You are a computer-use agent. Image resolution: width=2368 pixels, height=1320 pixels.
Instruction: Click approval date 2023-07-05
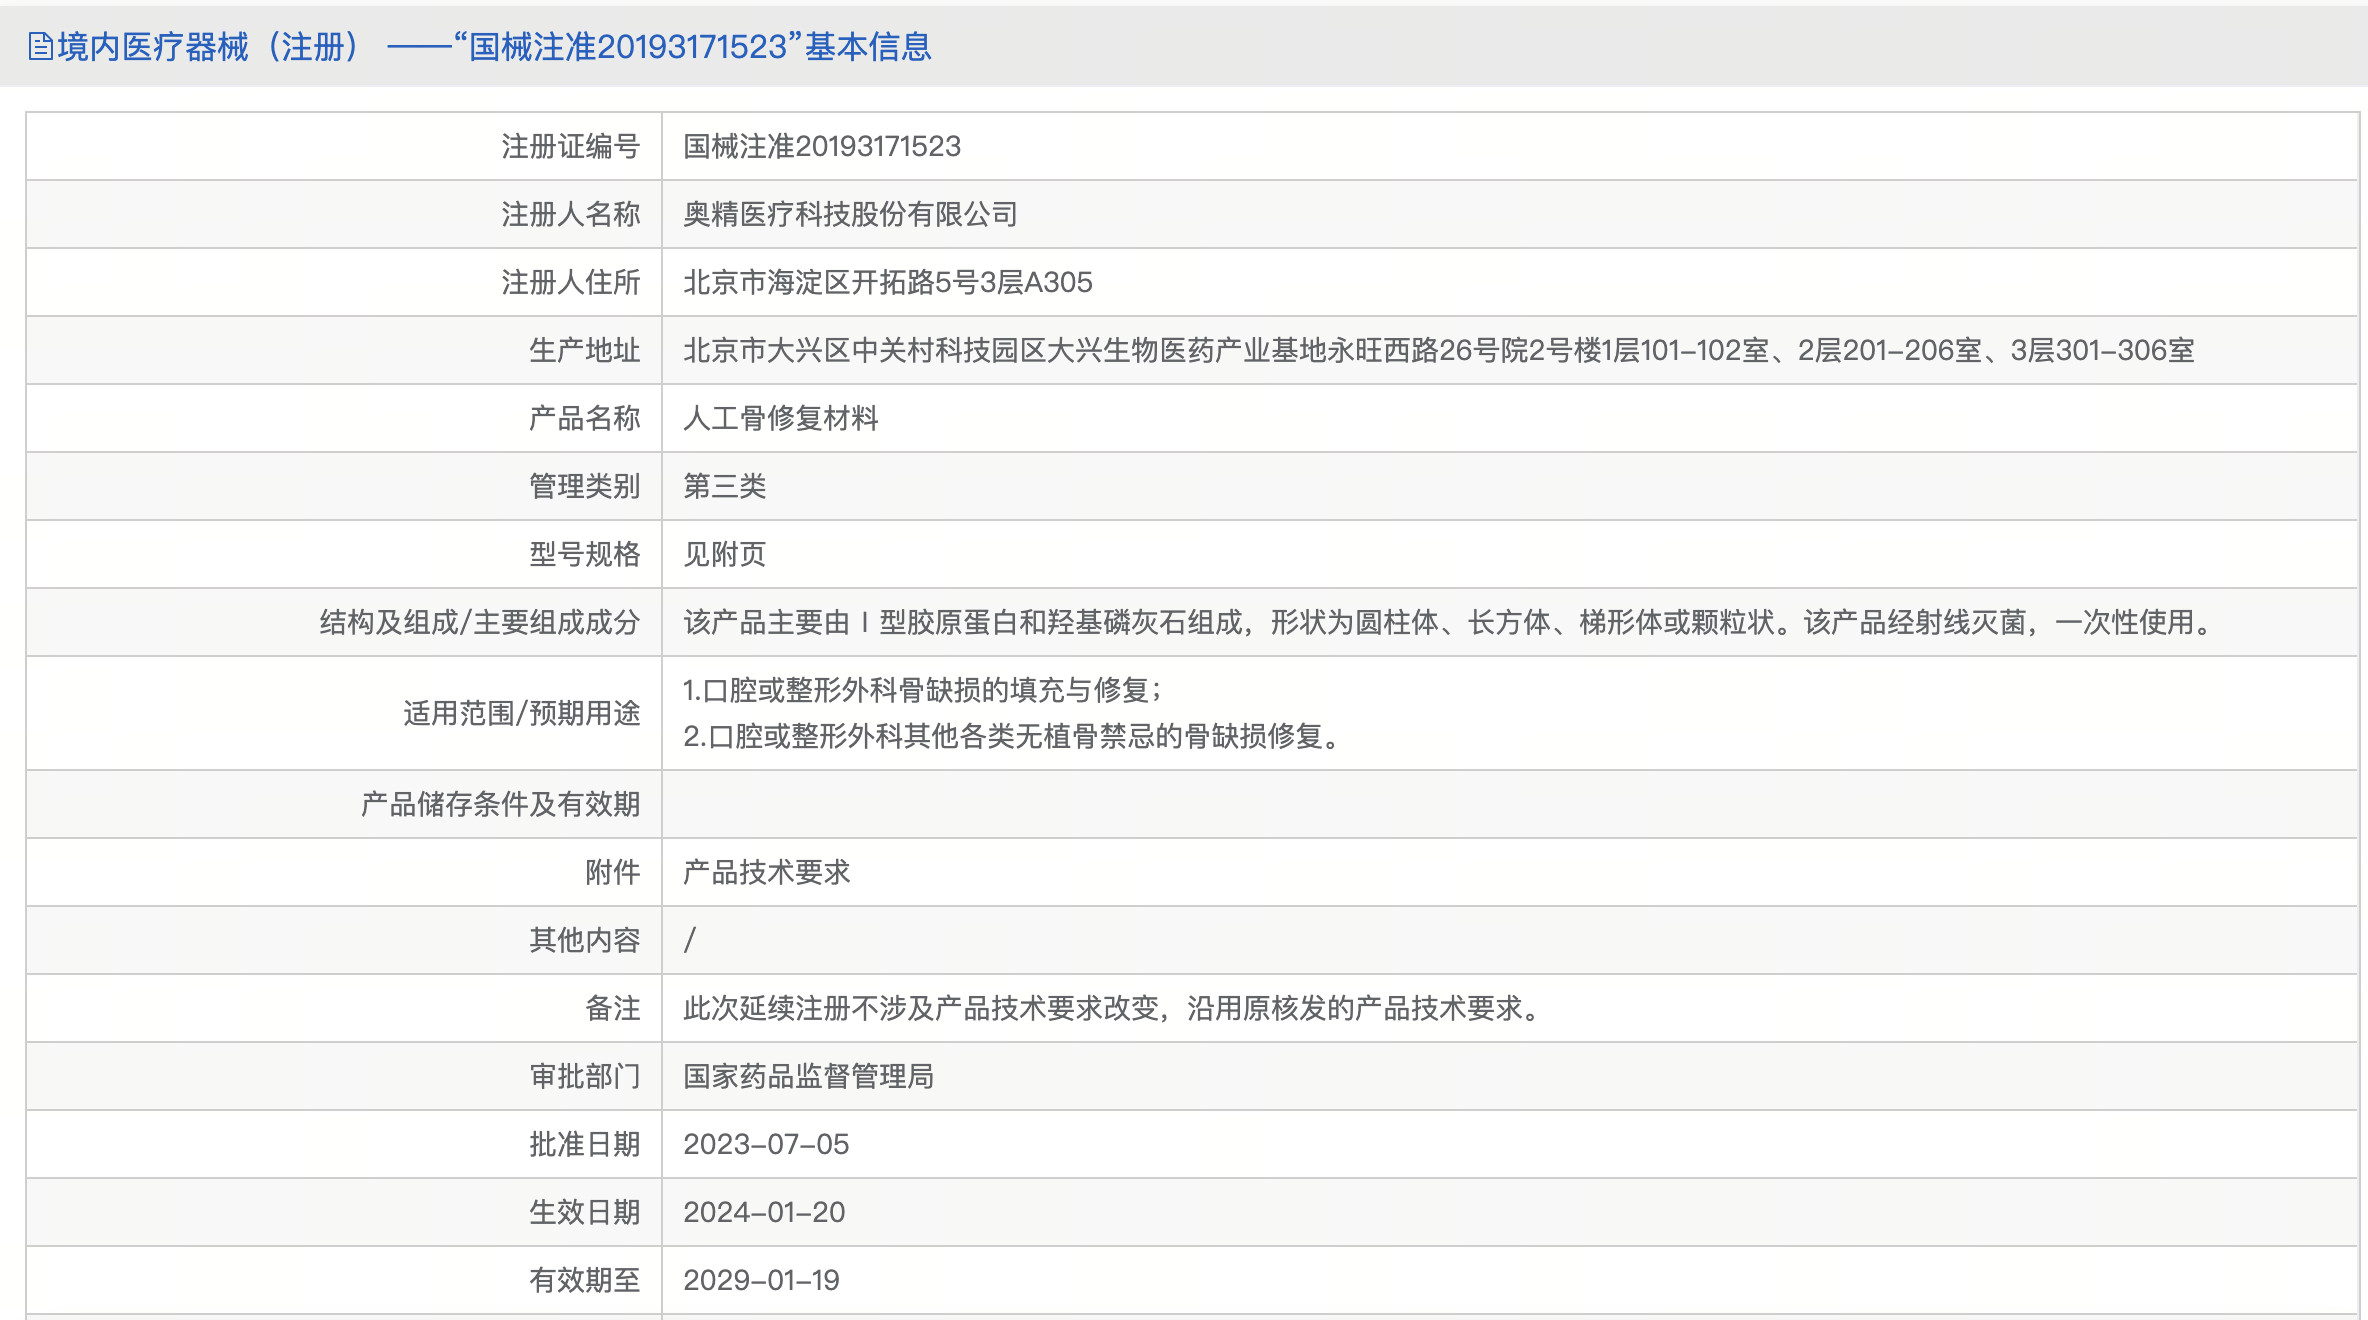(x=766, y=1144)
